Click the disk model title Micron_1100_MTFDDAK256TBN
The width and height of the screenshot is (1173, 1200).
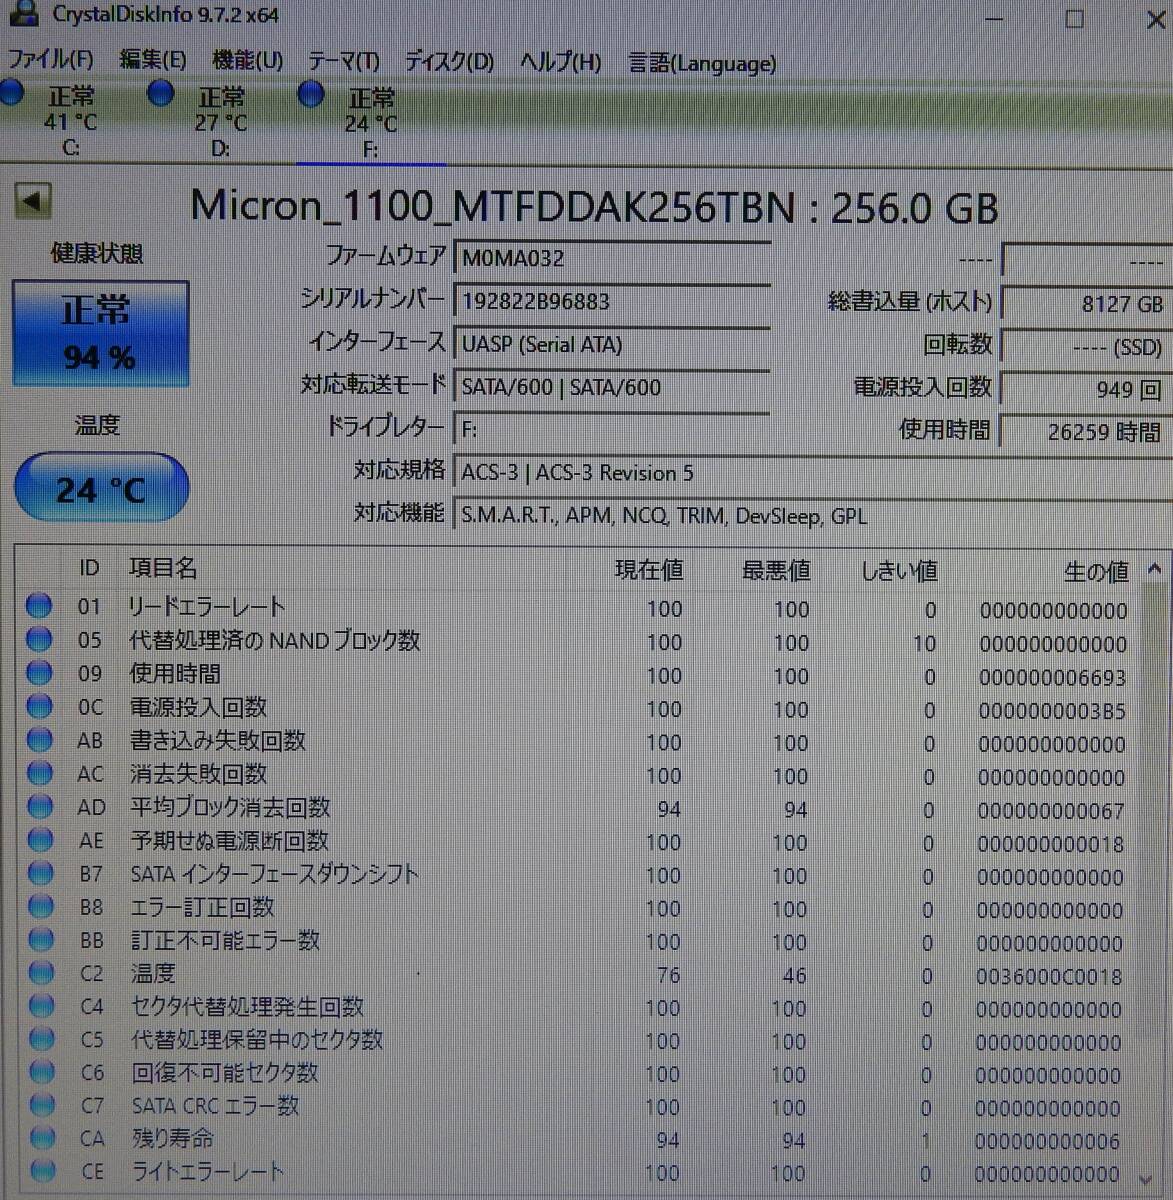(493, 207)
